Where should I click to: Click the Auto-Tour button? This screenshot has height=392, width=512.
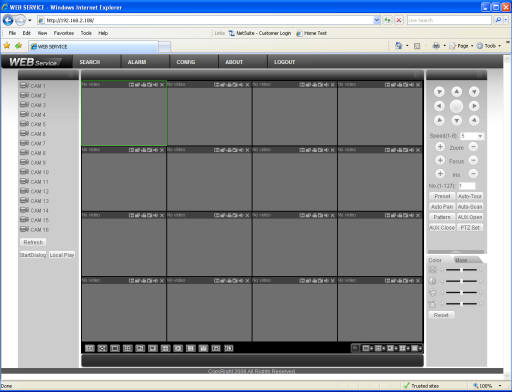tap(470, 196)
